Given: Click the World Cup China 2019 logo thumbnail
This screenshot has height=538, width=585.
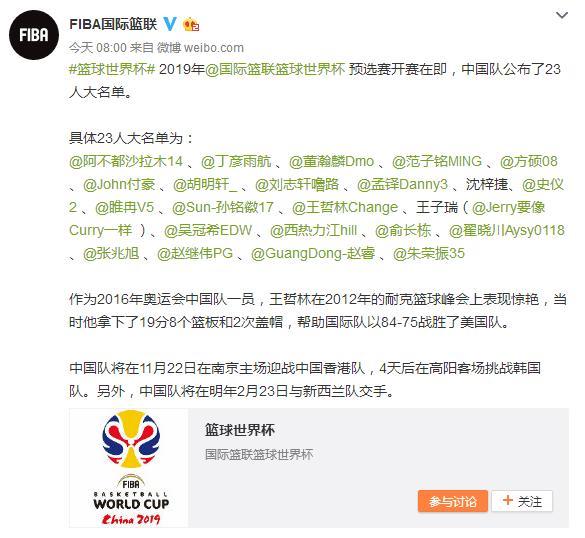Looking at the screenshot, I should 131,468.
